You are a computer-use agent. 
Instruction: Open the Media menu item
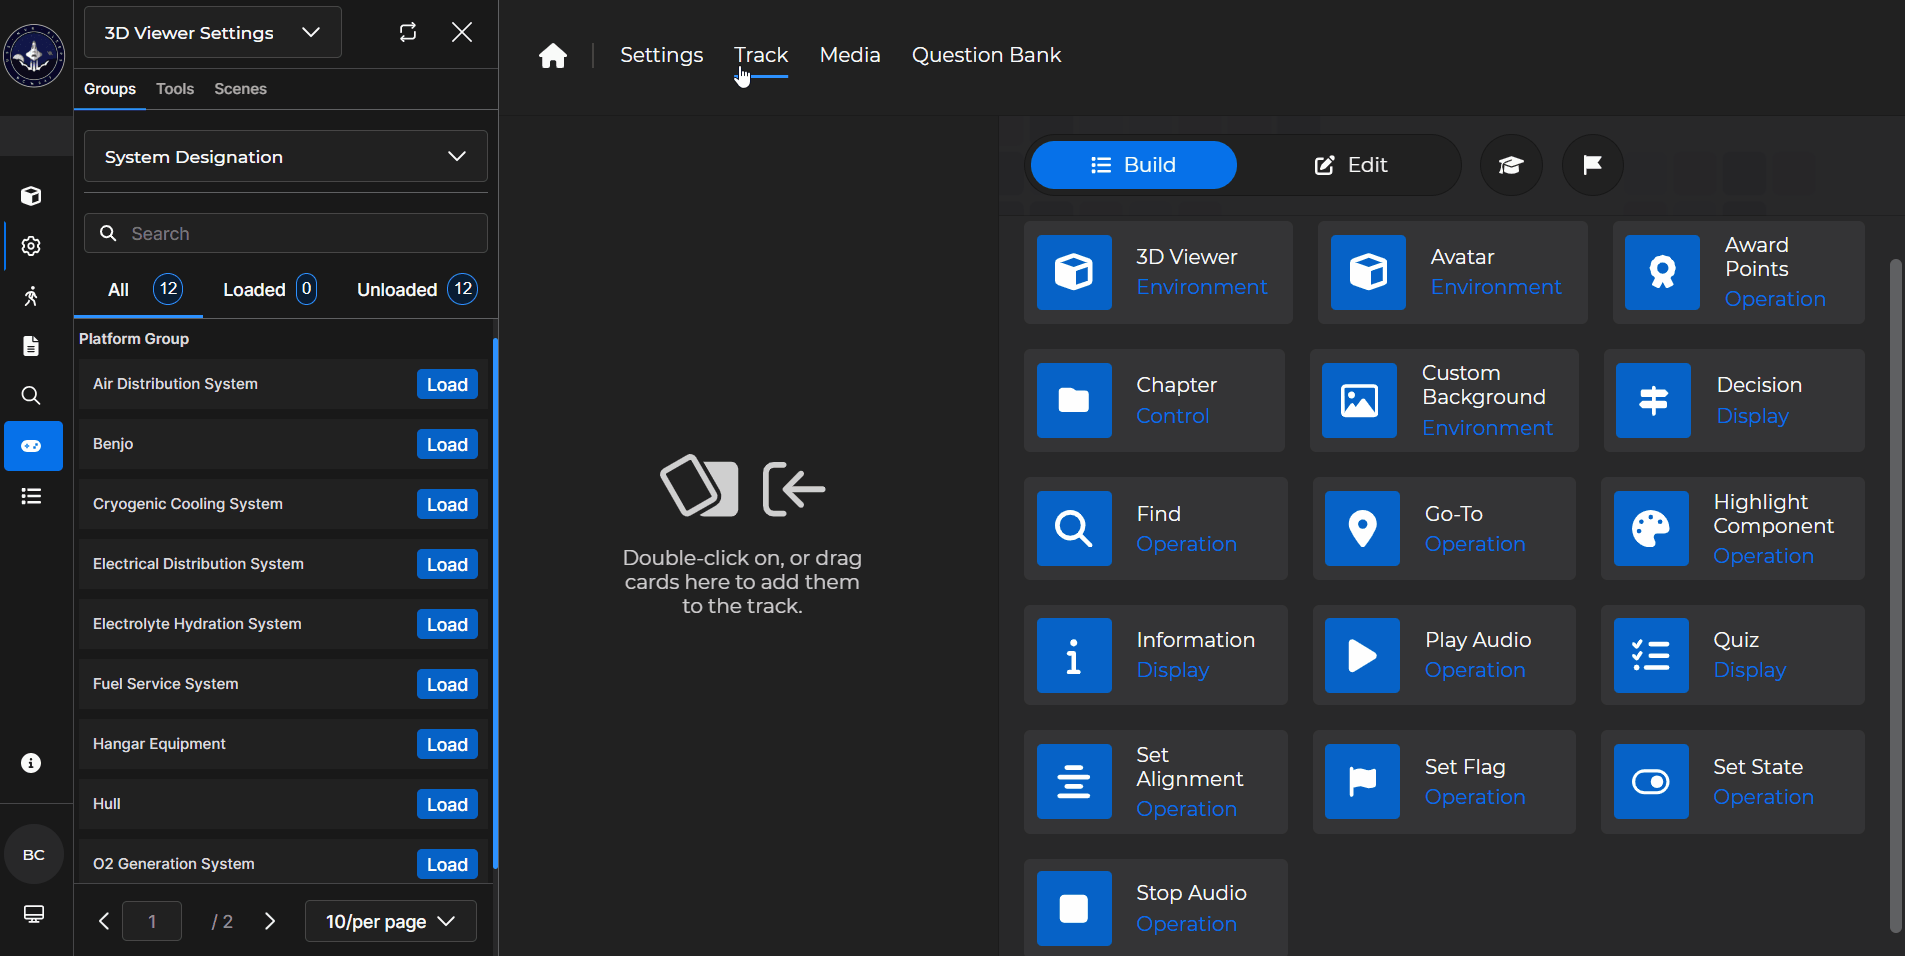(x=850, y=55)
